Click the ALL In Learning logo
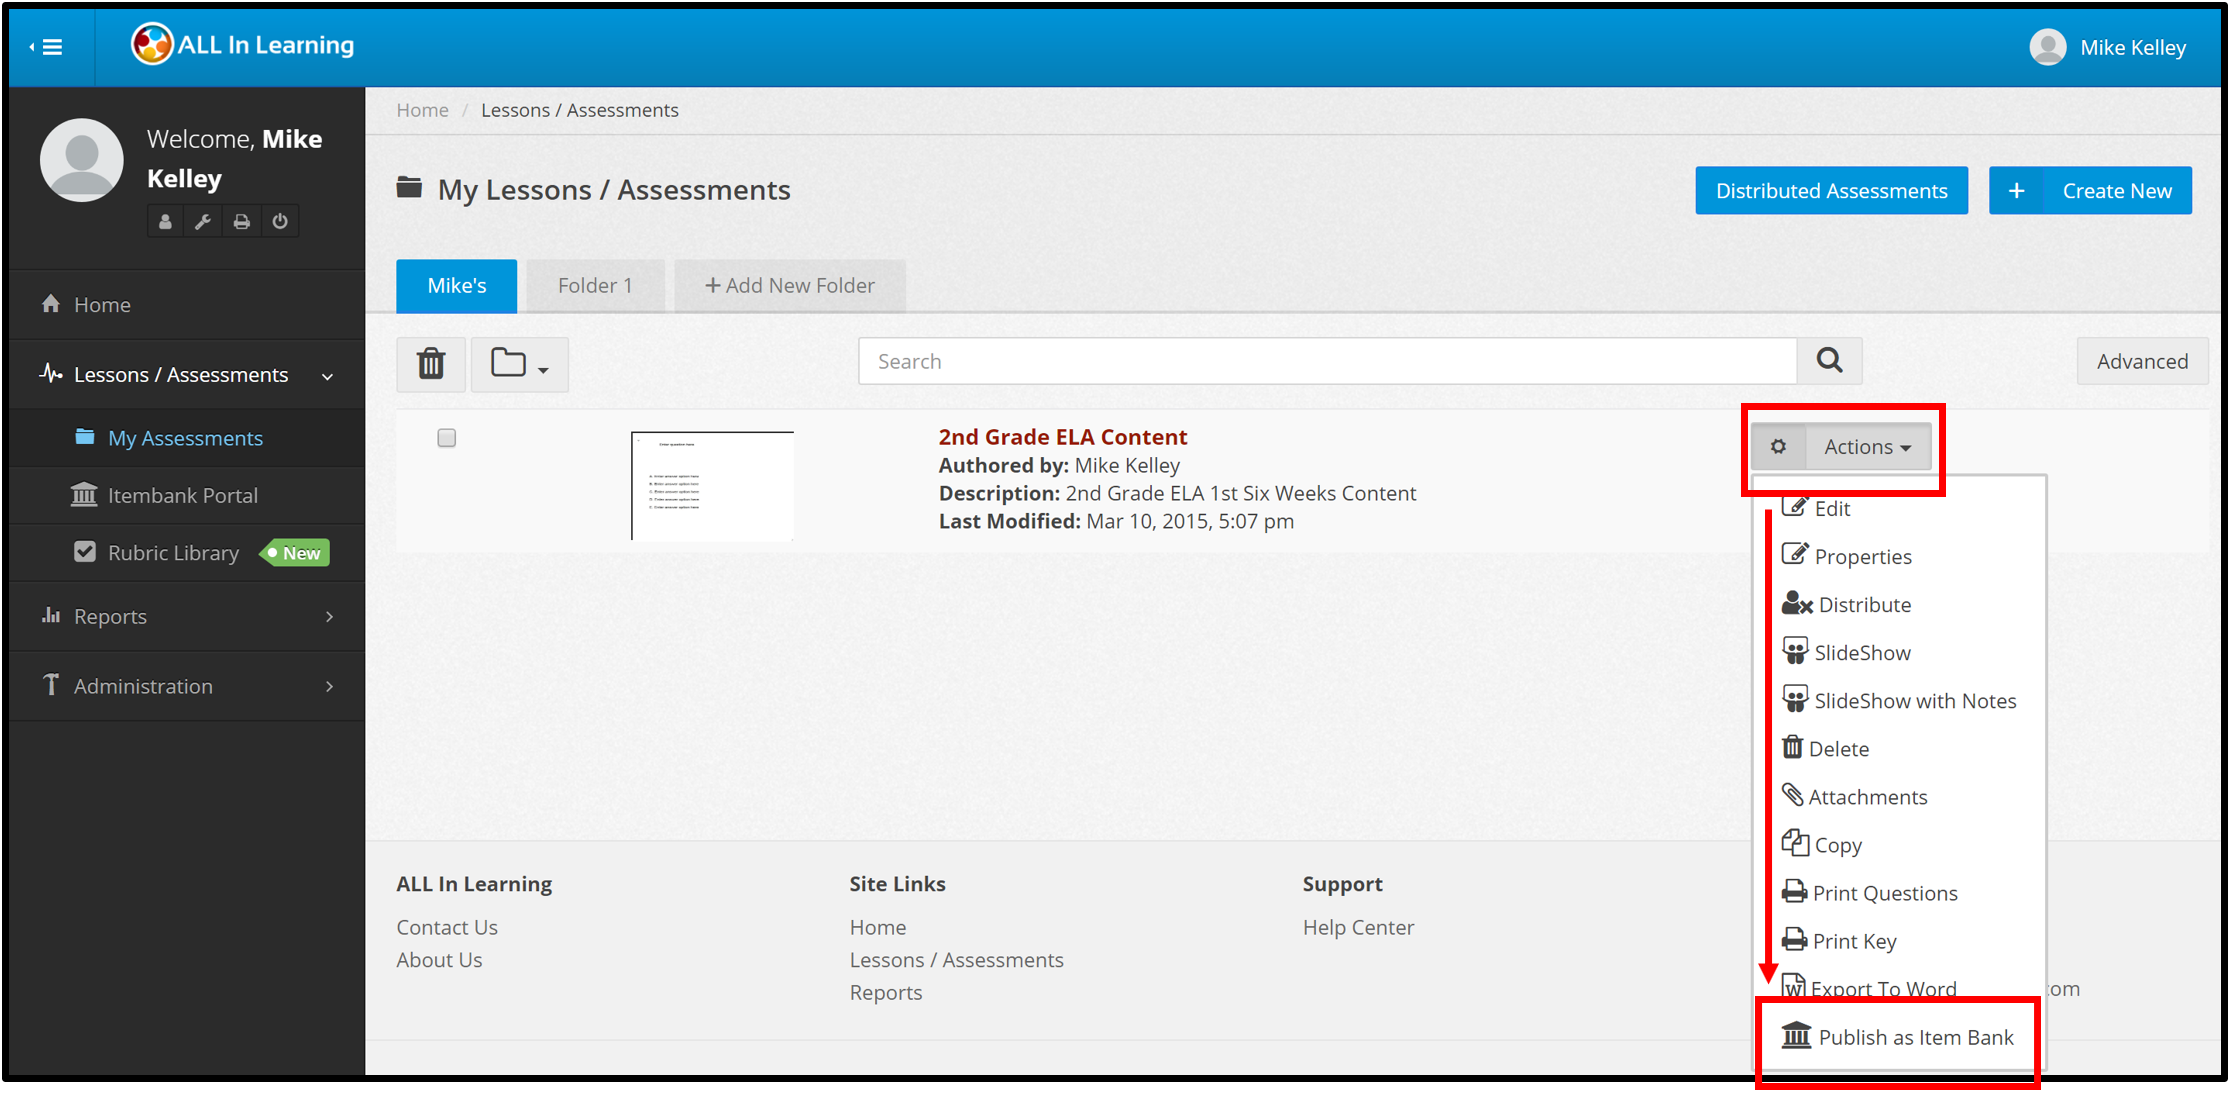This screenshot has width=2231, height=1096. click(x=243, y=45)
